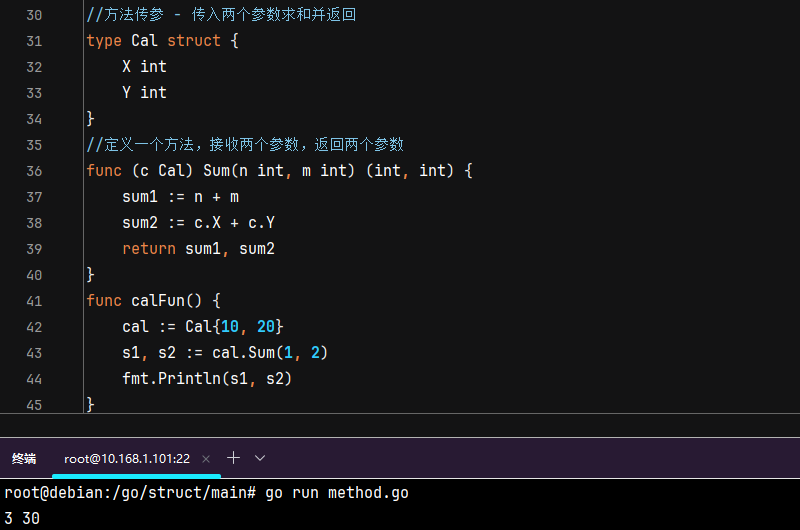Click line number 36 in the gutter

(33, 171)
